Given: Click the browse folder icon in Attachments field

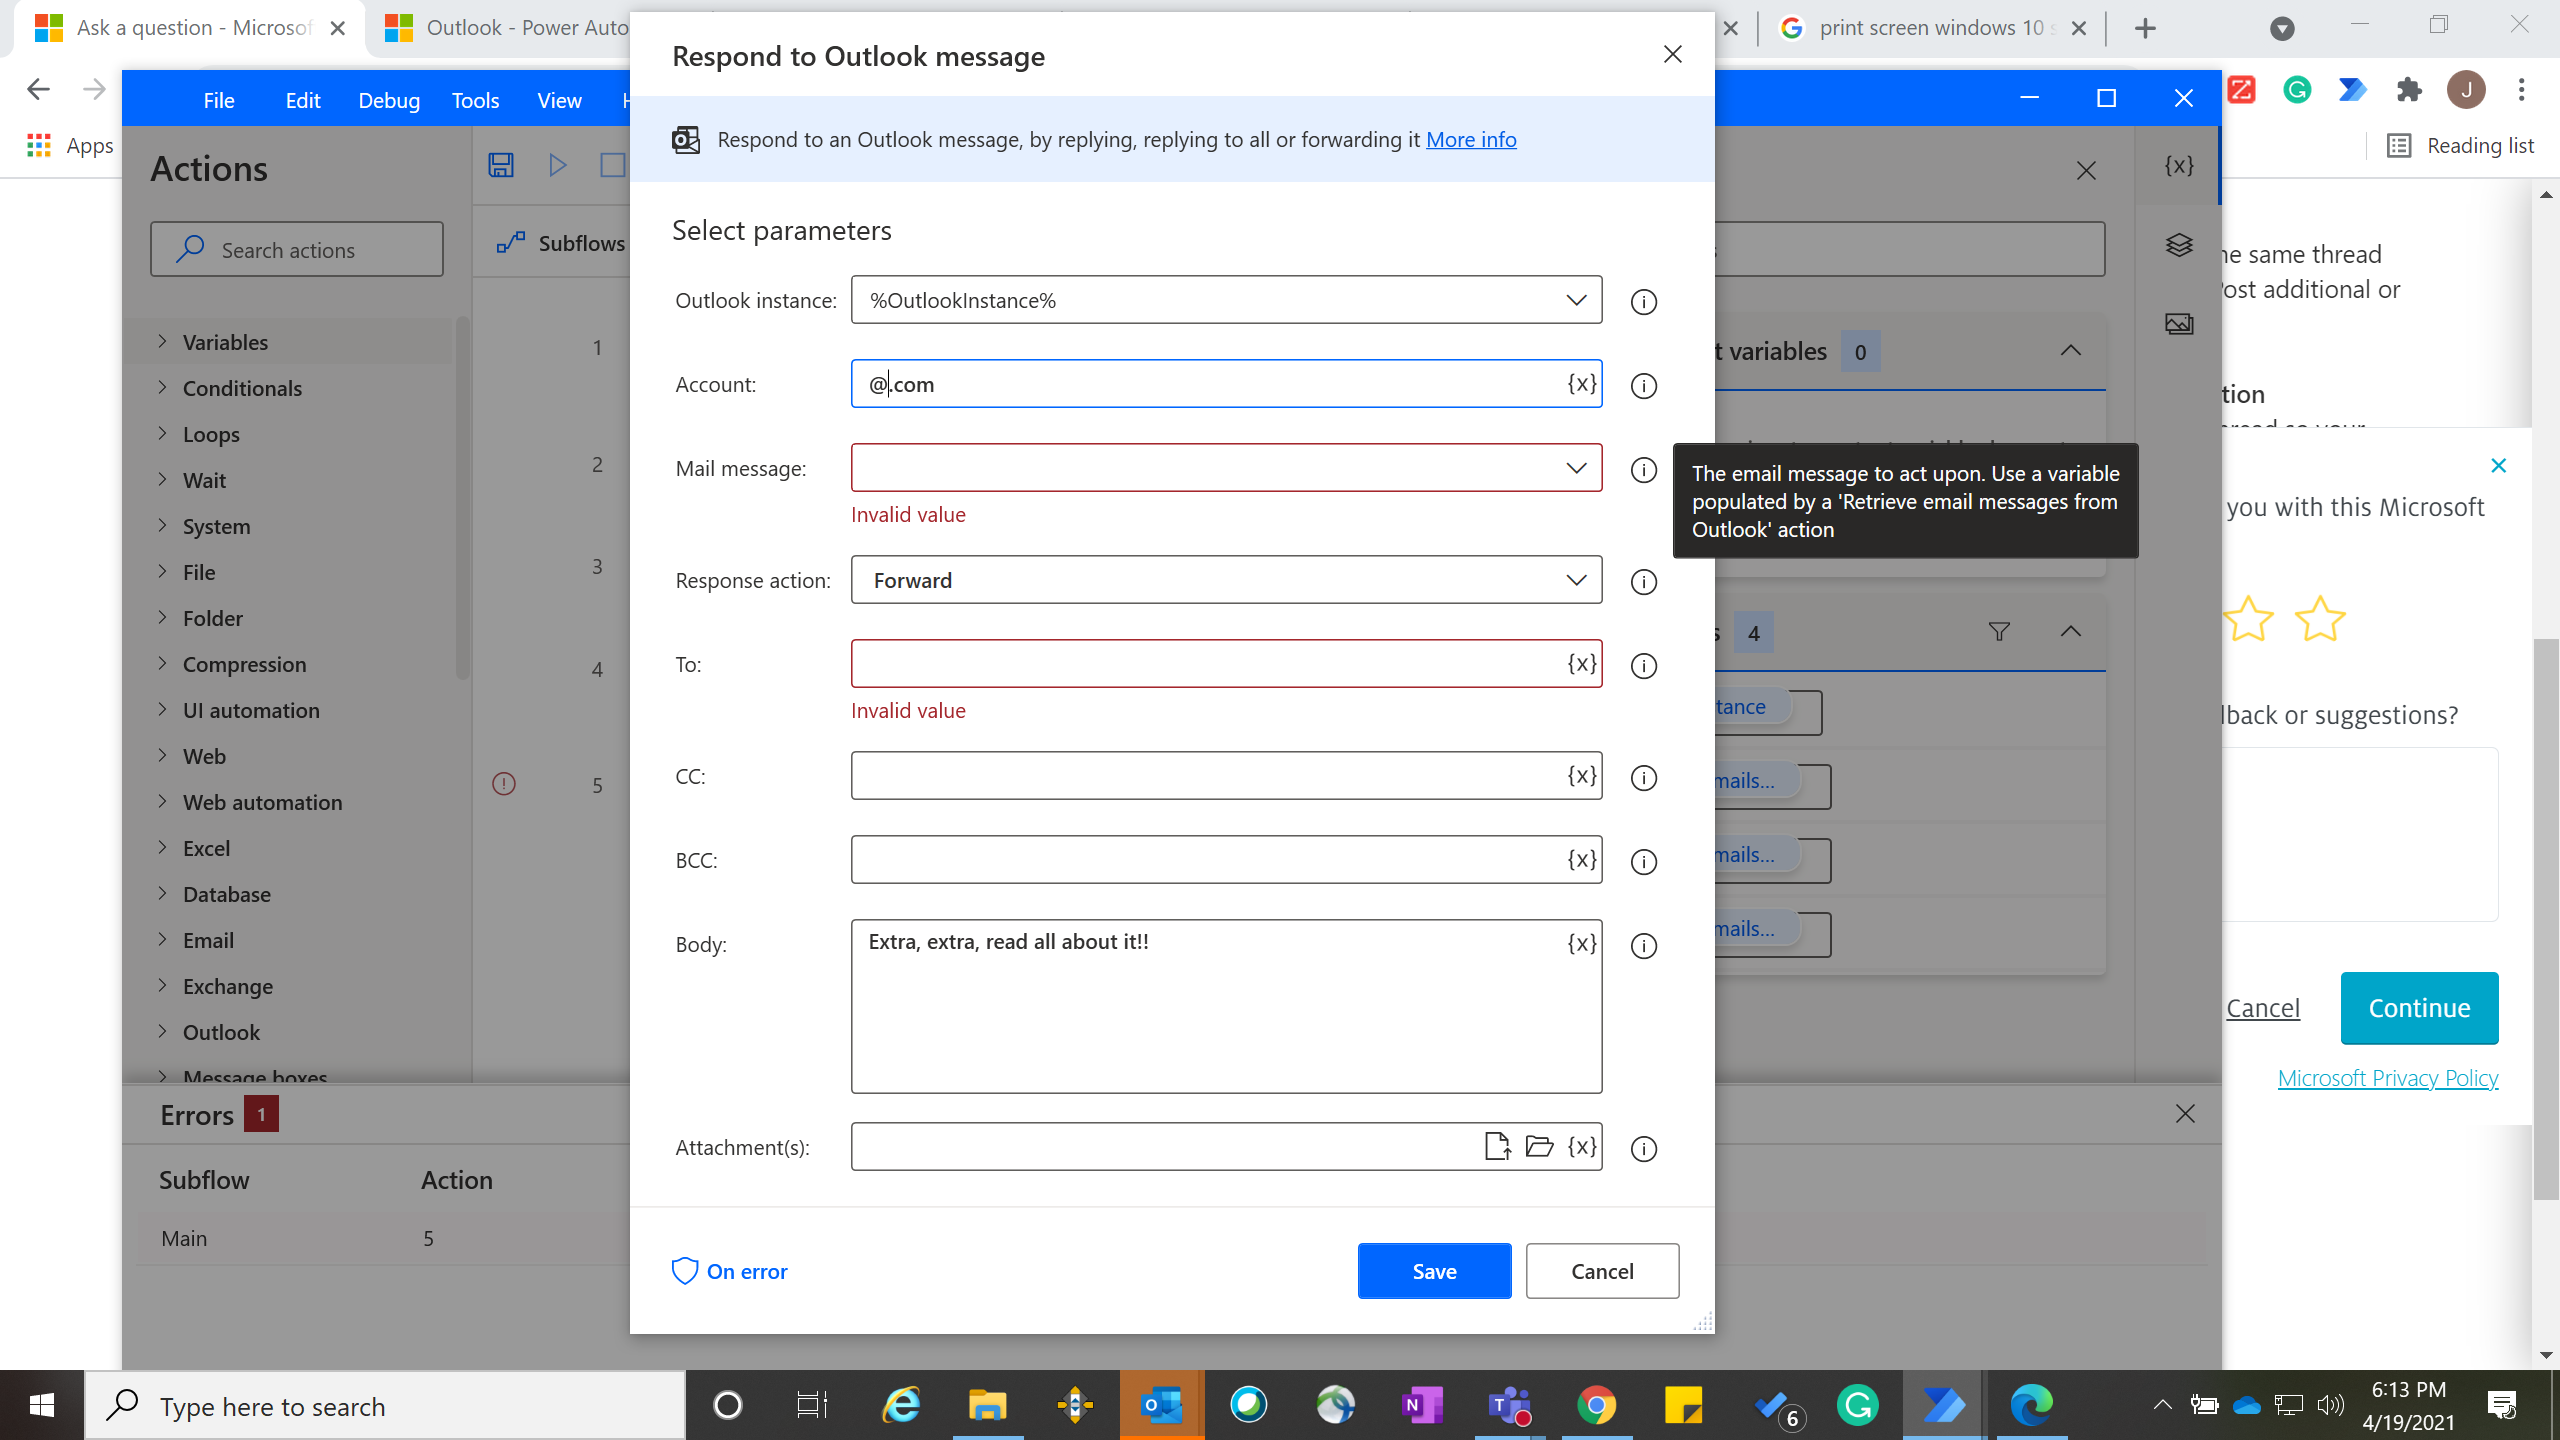Looking at the screenshot, I should [1539, 1146].
